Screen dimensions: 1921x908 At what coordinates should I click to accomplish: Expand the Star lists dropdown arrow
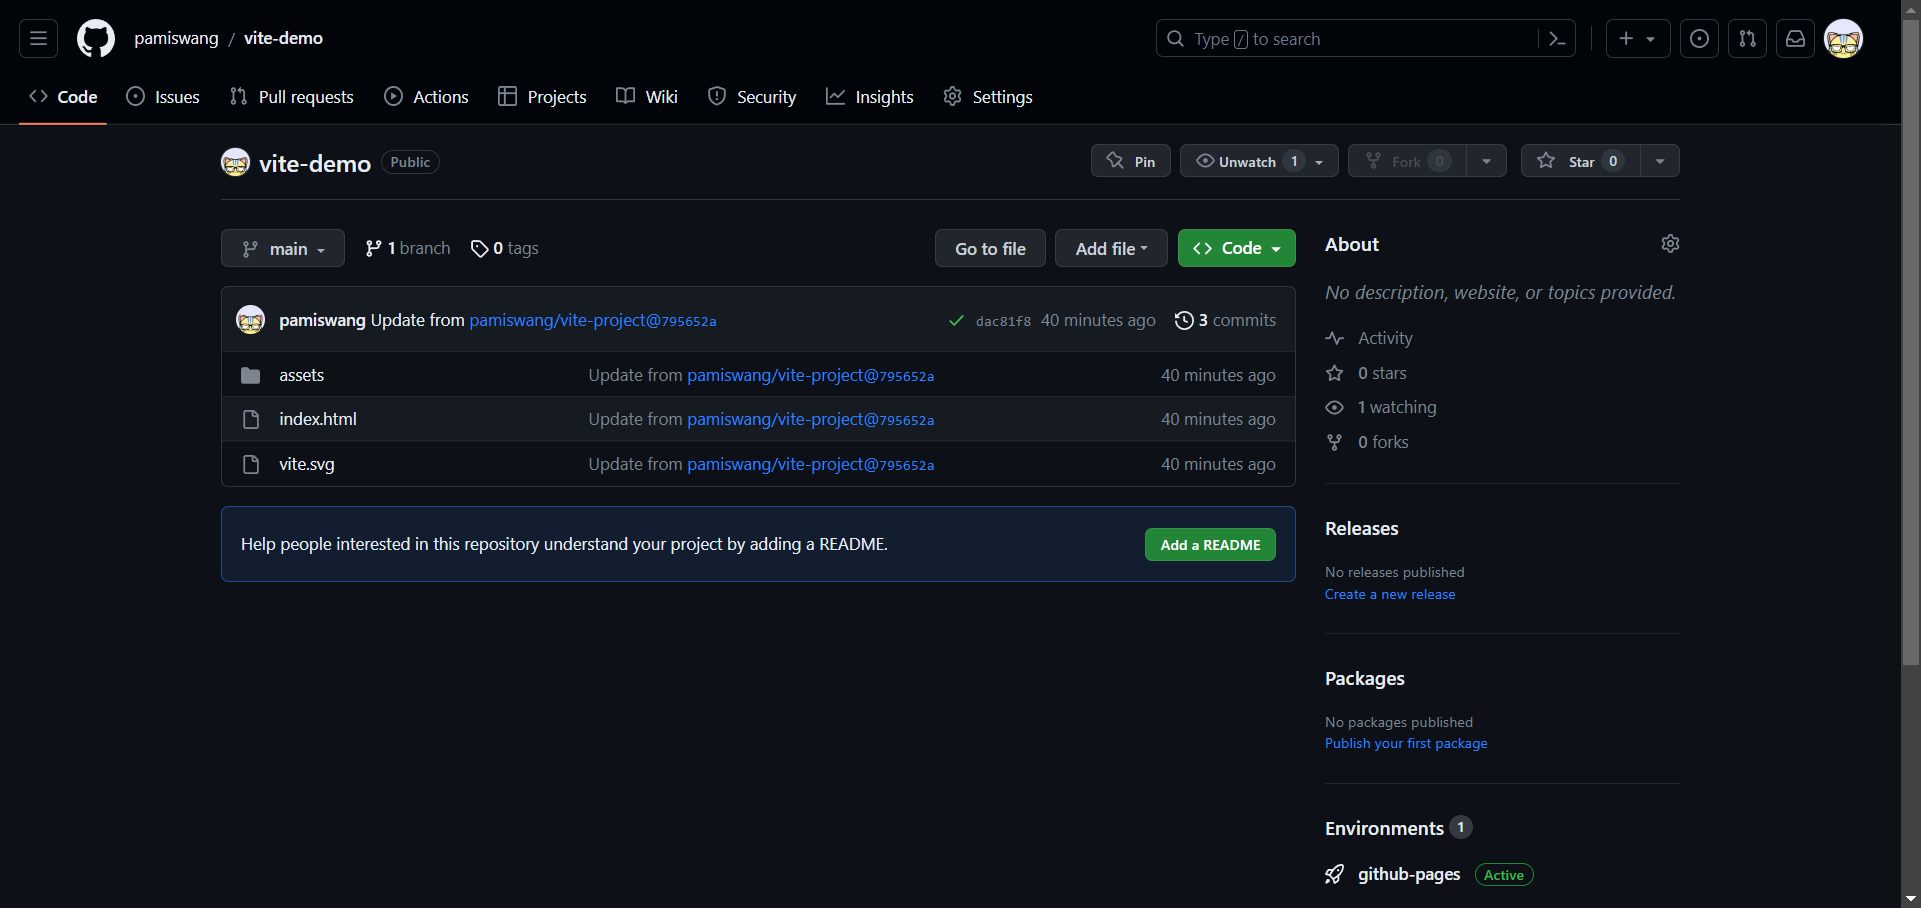pyautogui.click(x=1660, y=161)
